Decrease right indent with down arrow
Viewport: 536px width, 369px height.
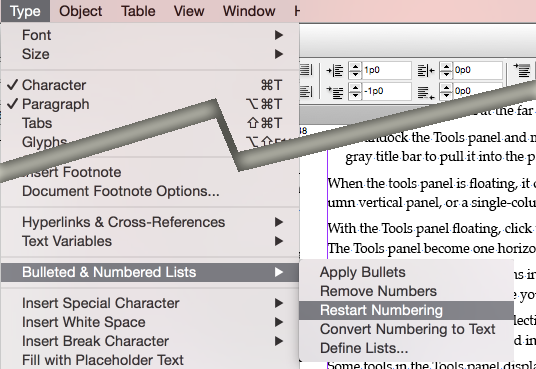(446, 74)
